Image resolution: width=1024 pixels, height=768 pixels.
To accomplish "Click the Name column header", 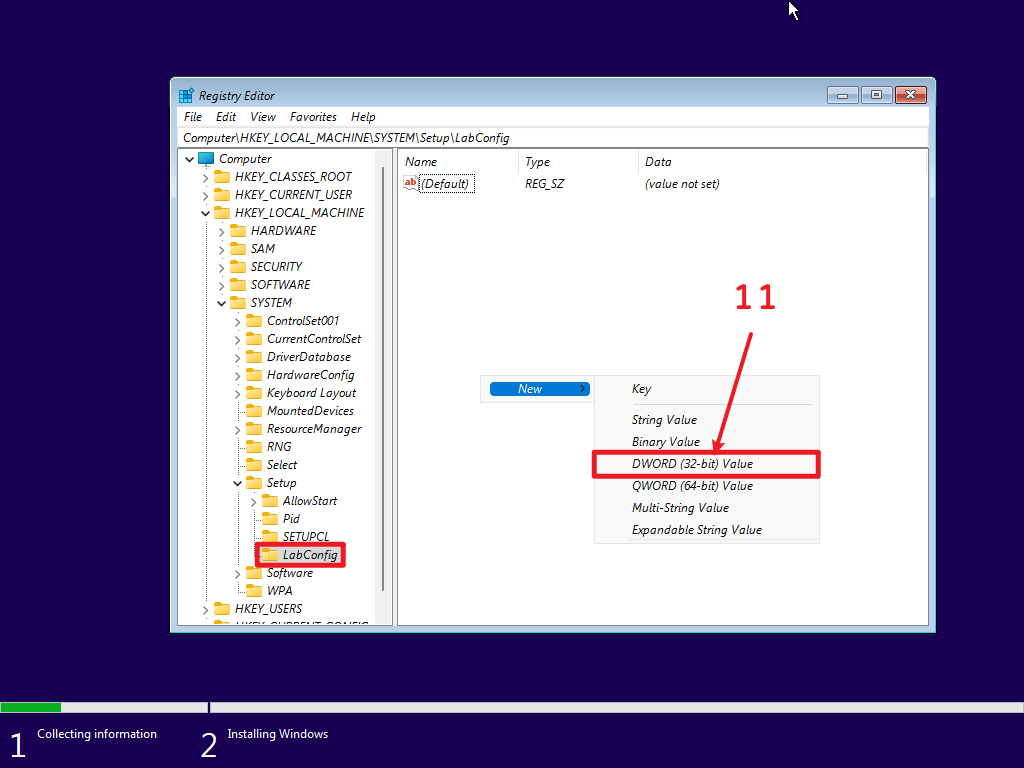I will (421, 162).
